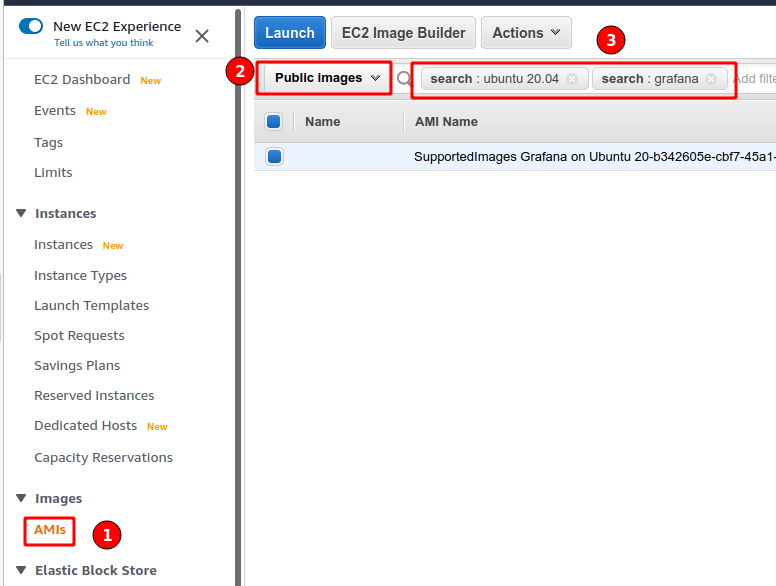The width and height of the screenshot is (776, 586).
Task: Close the New EC2 Experience banner
Action: pos(202,36)
